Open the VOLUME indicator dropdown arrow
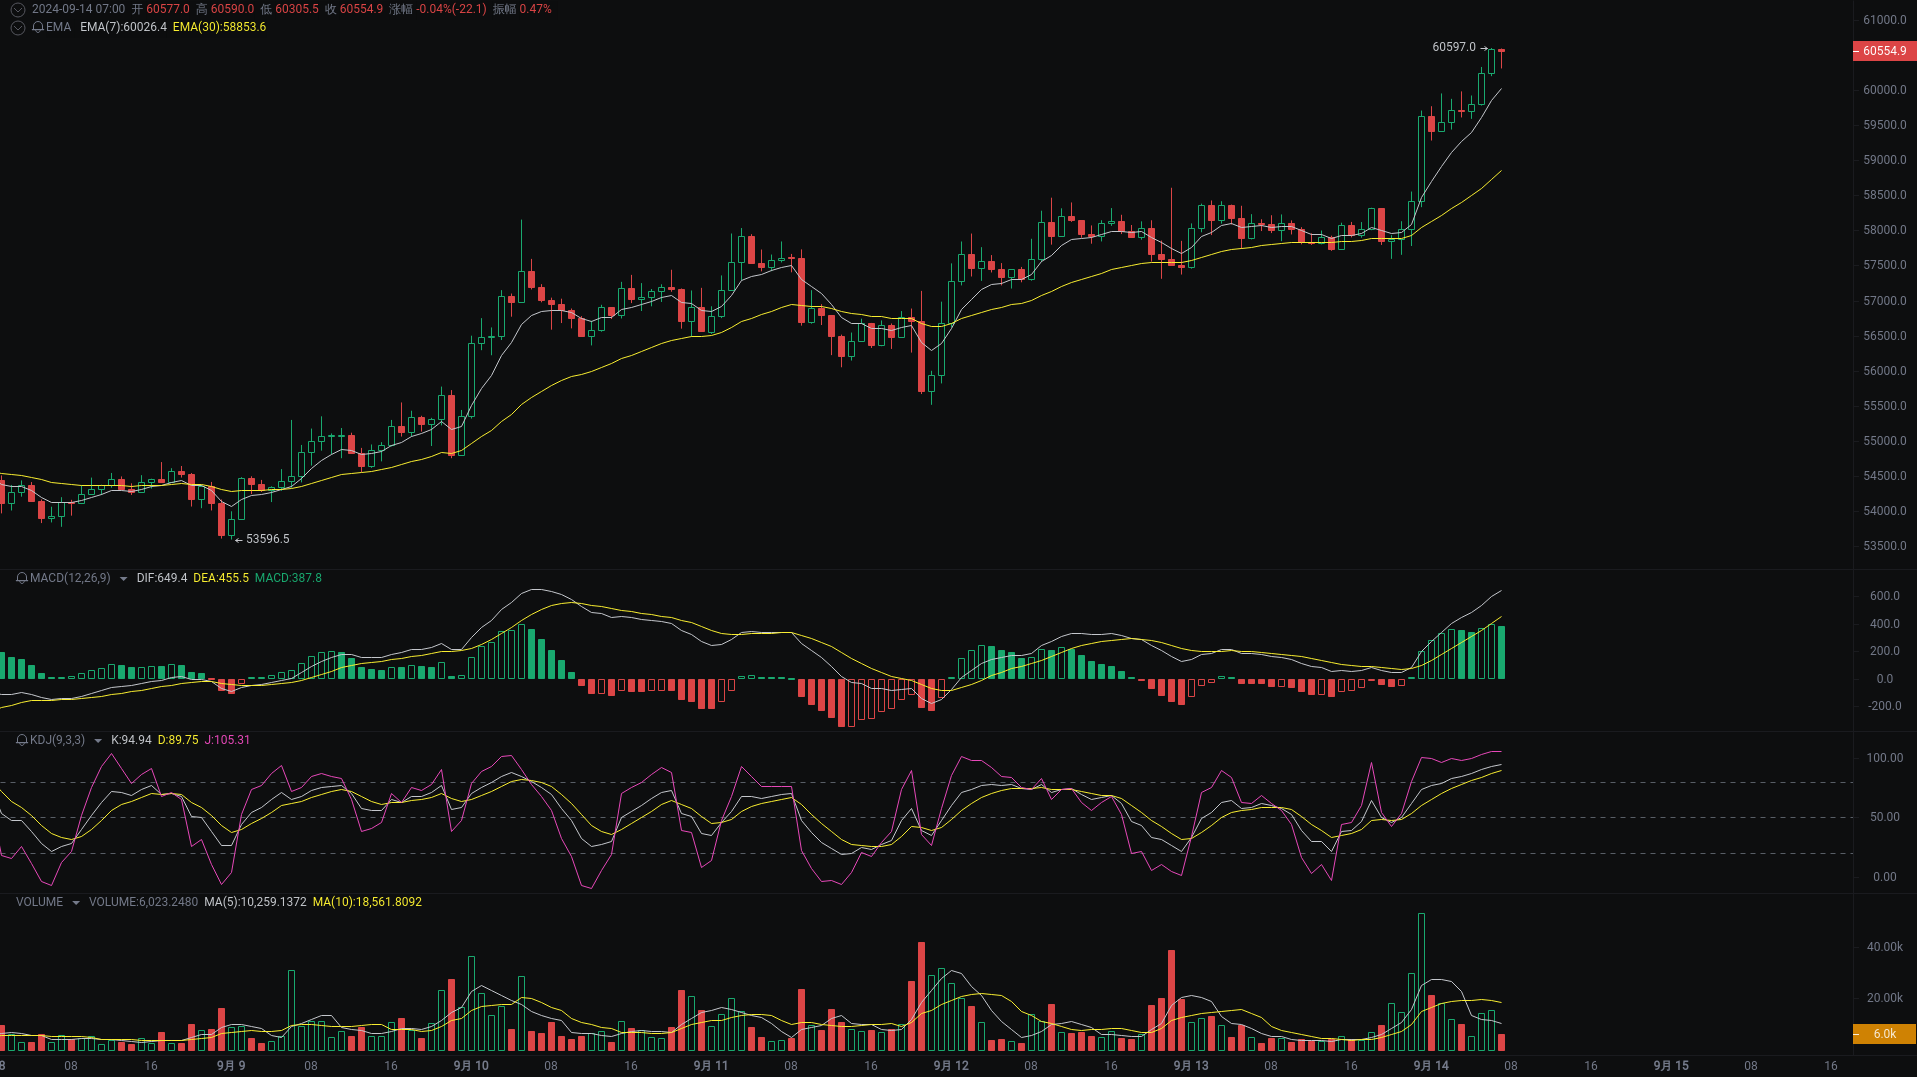The height and width of the screenshot is (1077, 1917). pos(77,902)
